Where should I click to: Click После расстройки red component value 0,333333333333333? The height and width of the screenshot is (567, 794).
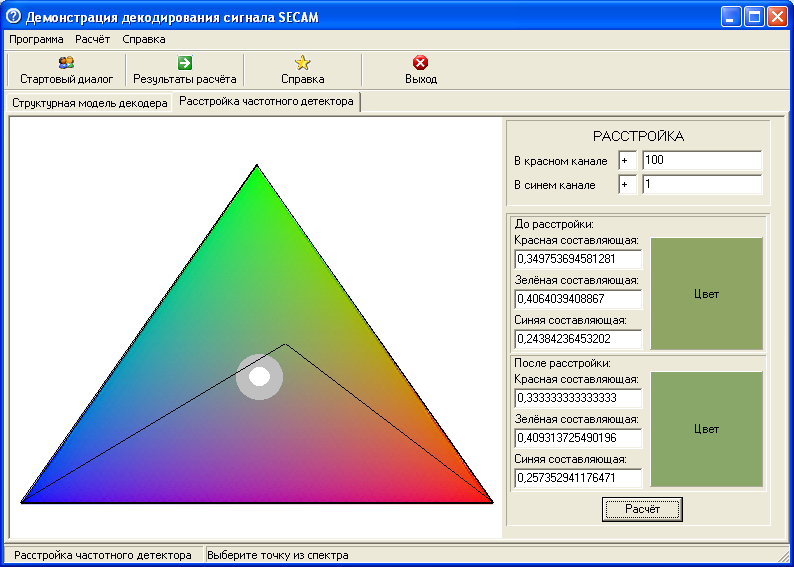(x=578, y=398)
